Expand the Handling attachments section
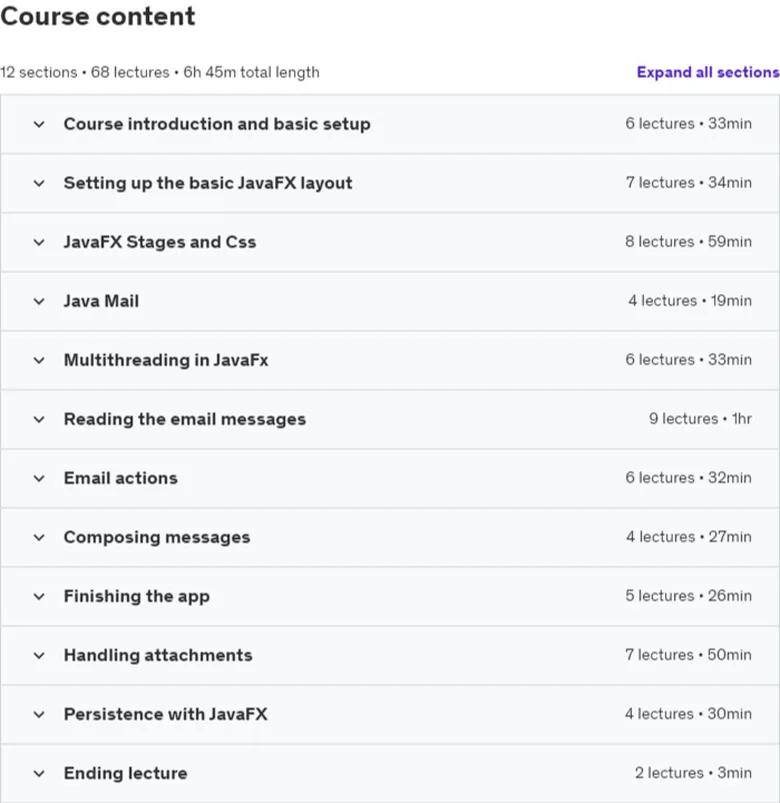780x803 pixels. point(390,656)
